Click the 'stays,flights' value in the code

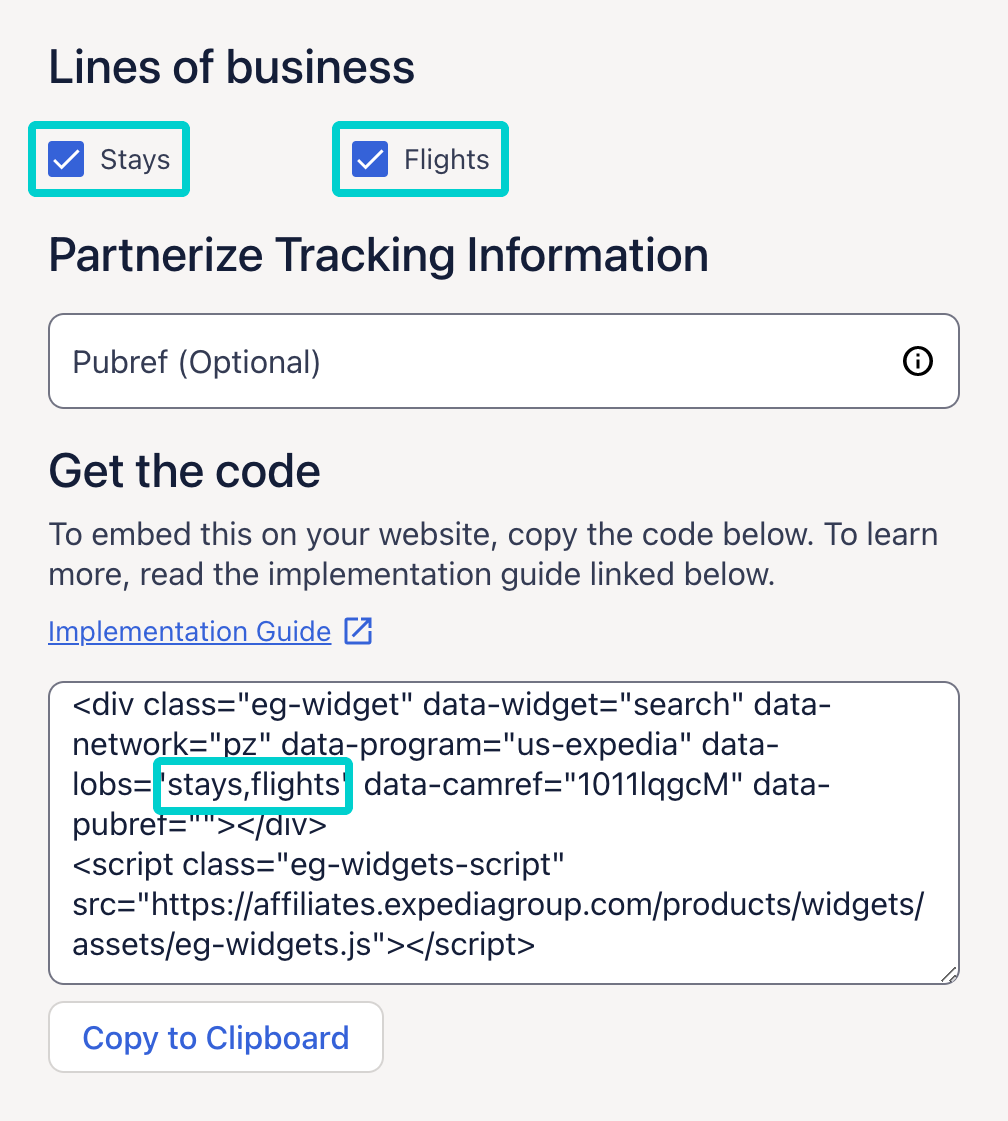253,786
